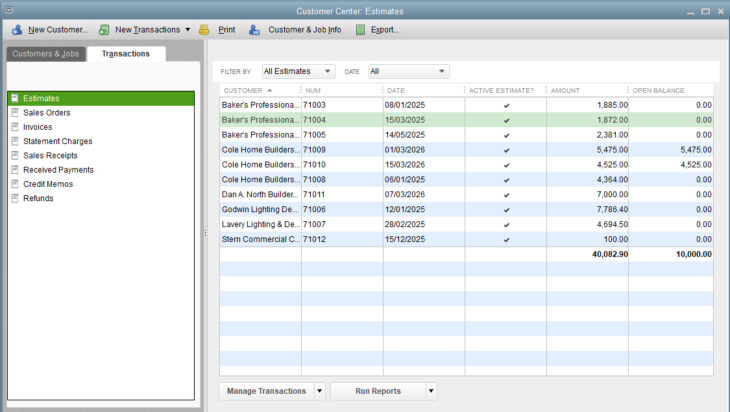Click the 7,786.40 amount cell
This screenshot has height=412, width=730.
tap(588, 209)
